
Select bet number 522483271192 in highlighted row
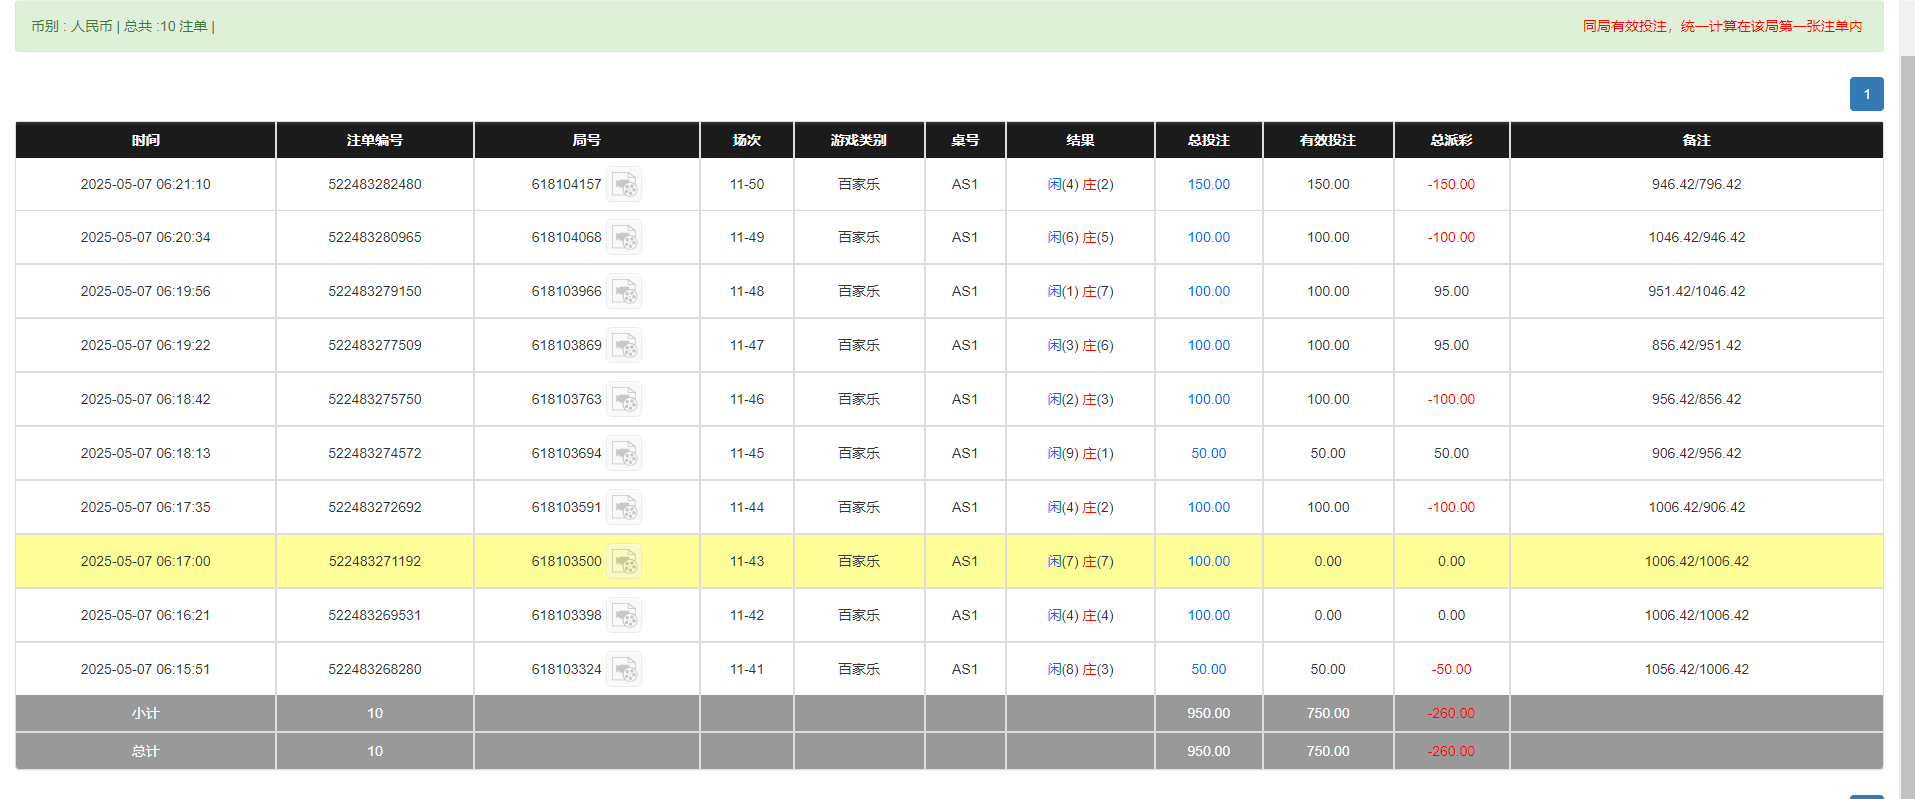click(x=374, y=562)
